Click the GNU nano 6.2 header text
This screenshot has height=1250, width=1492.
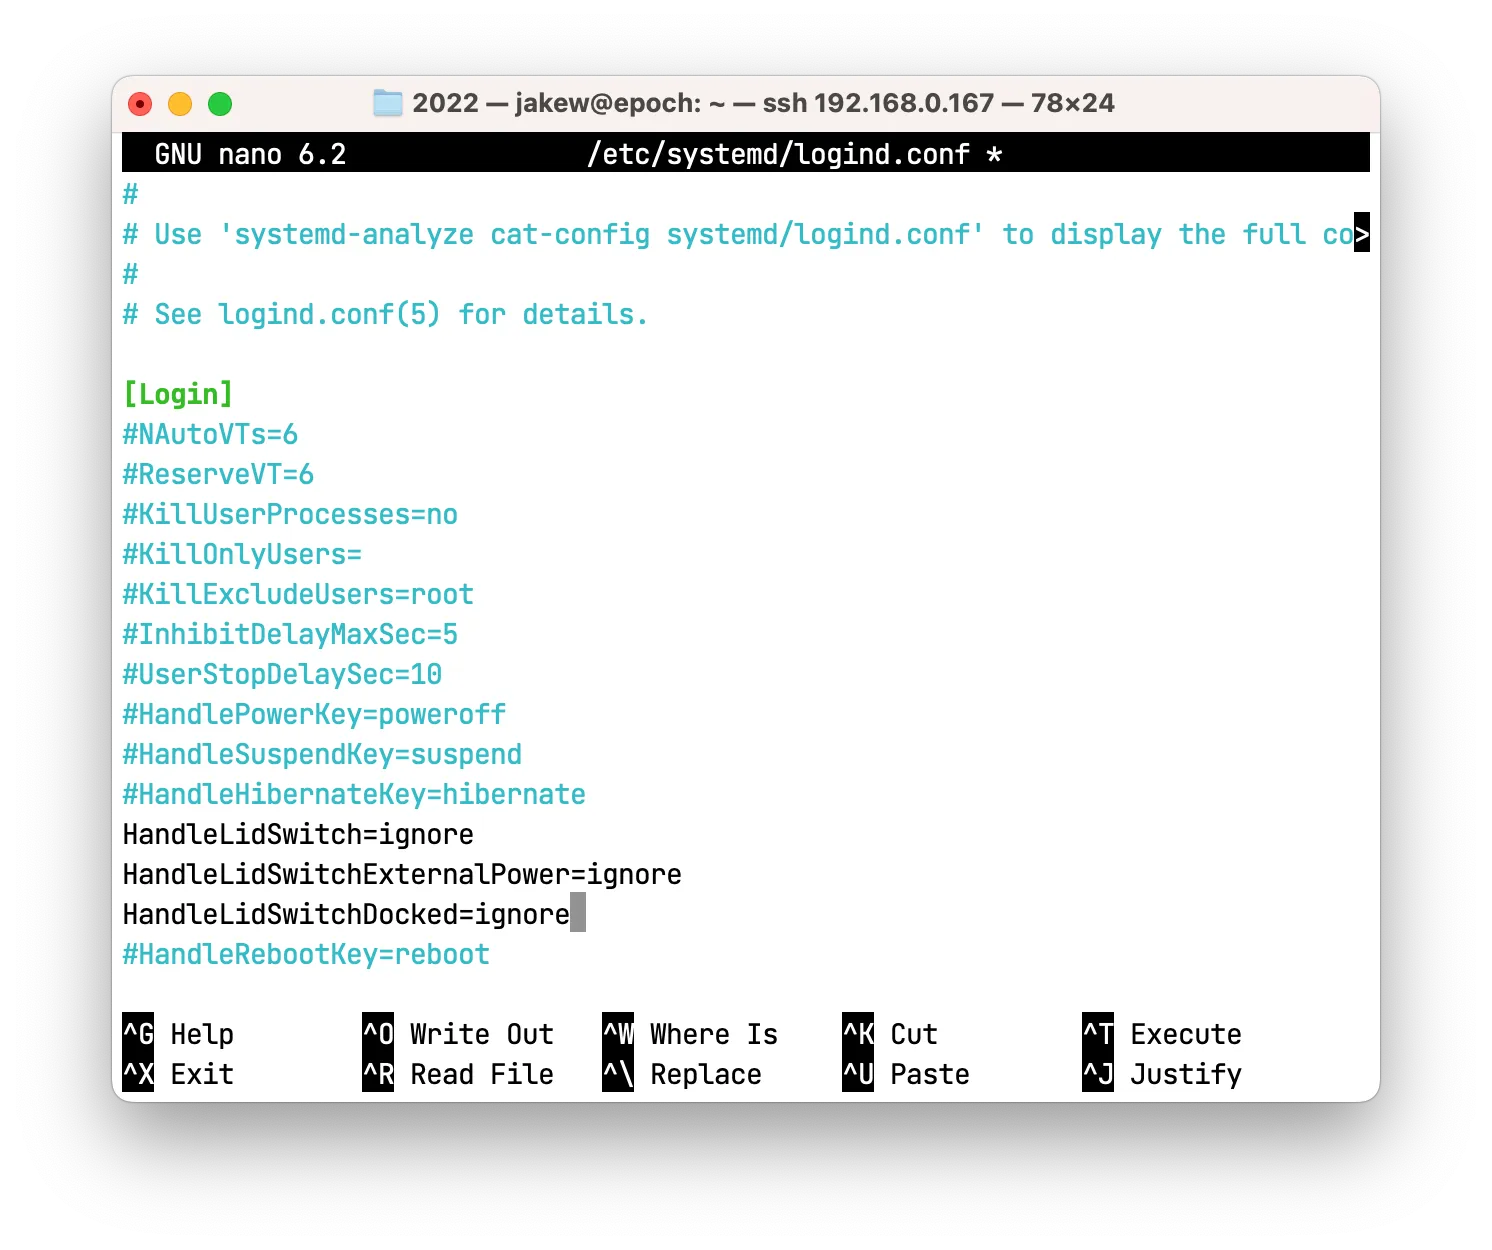250,154
